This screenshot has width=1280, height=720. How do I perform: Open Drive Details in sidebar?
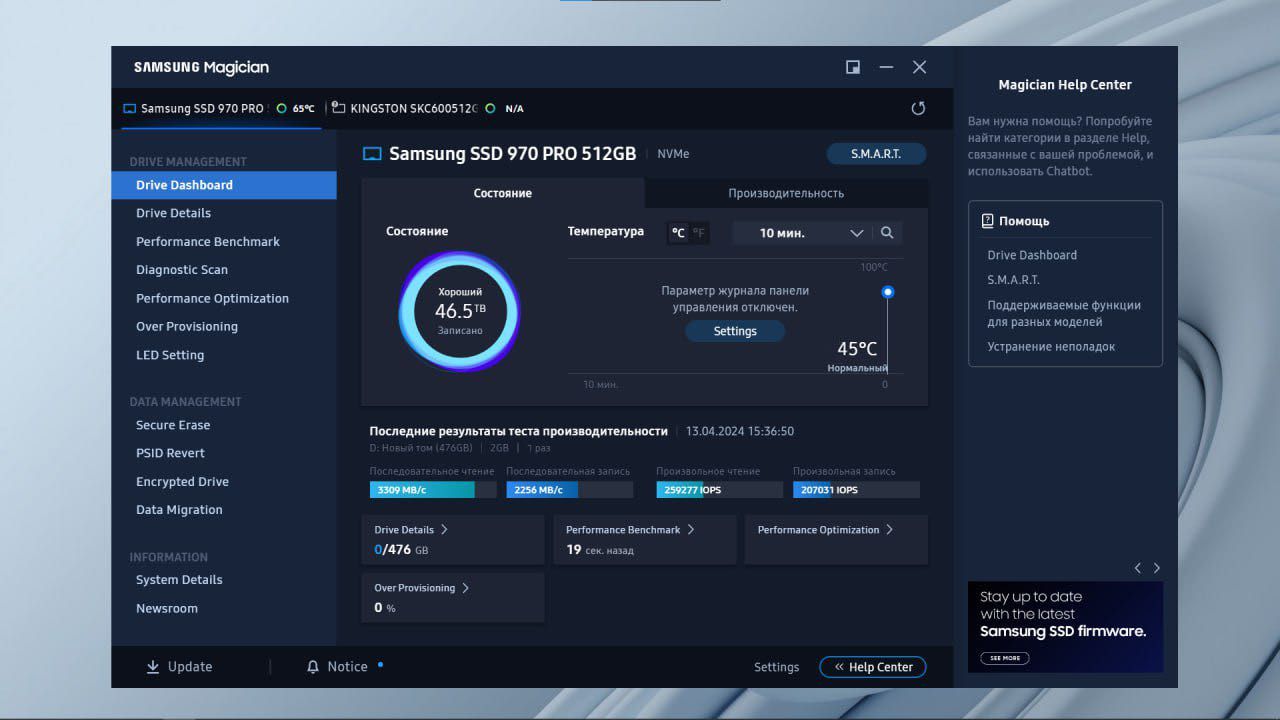tap(173, 213)
